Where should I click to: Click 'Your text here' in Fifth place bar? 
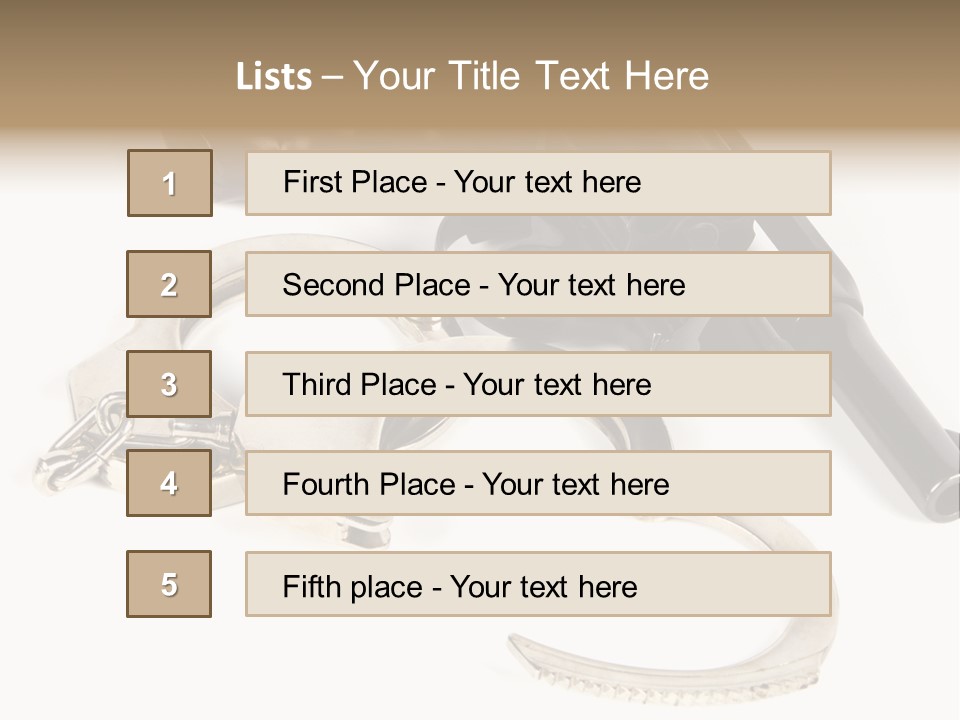[543, 586]
